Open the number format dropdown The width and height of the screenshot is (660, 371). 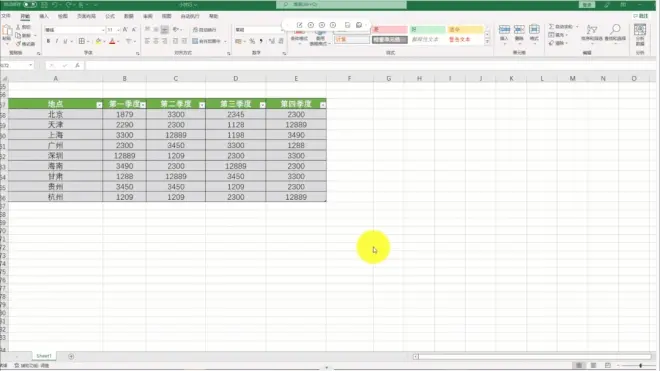pyautogui.click(x=282, y=30)
